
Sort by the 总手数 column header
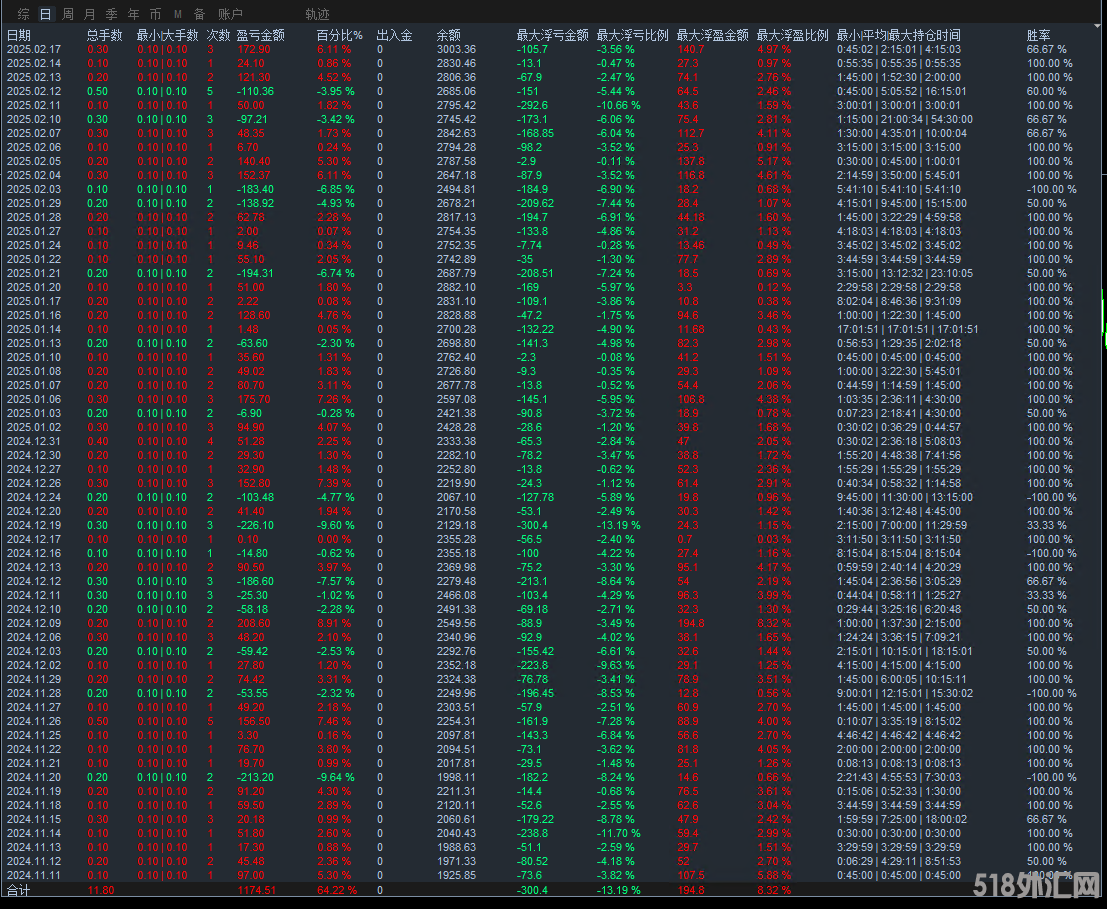coord(104,35)
